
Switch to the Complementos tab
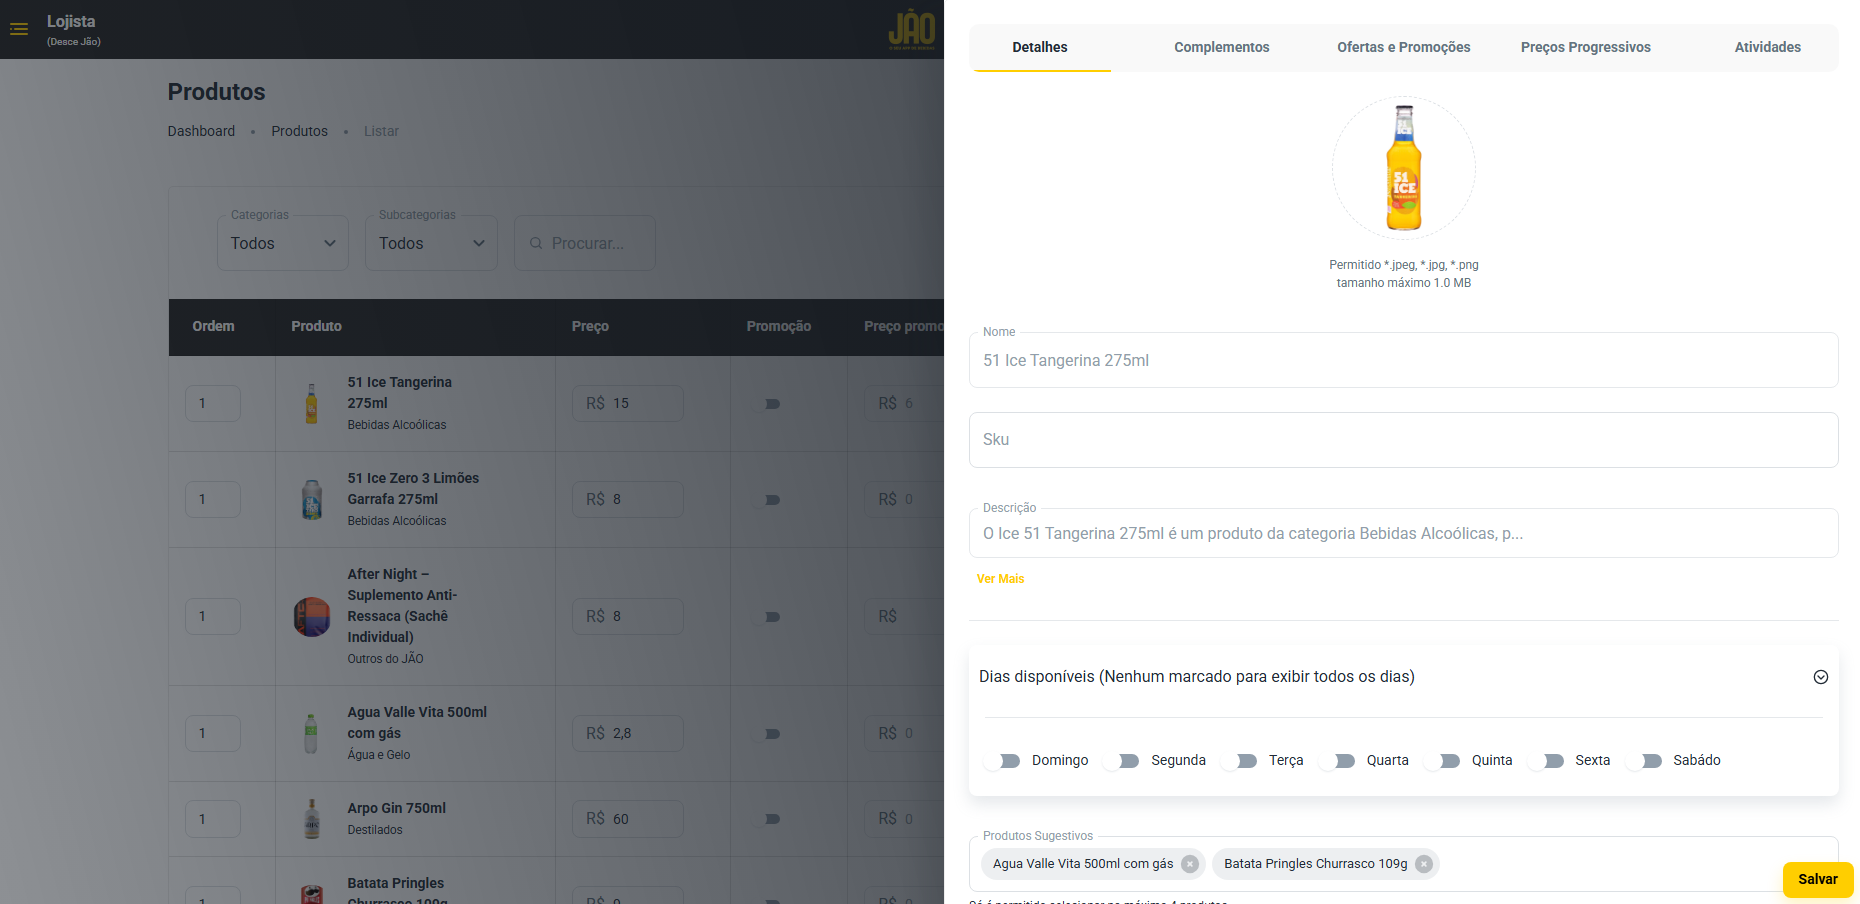[1222, 47]
